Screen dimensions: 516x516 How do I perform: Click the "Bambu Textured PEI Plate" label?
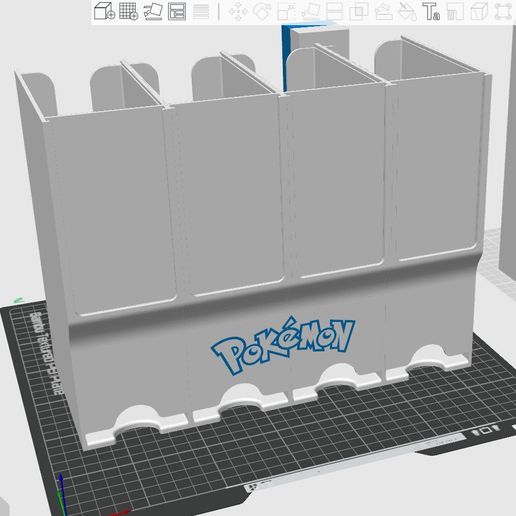[46, 353]
